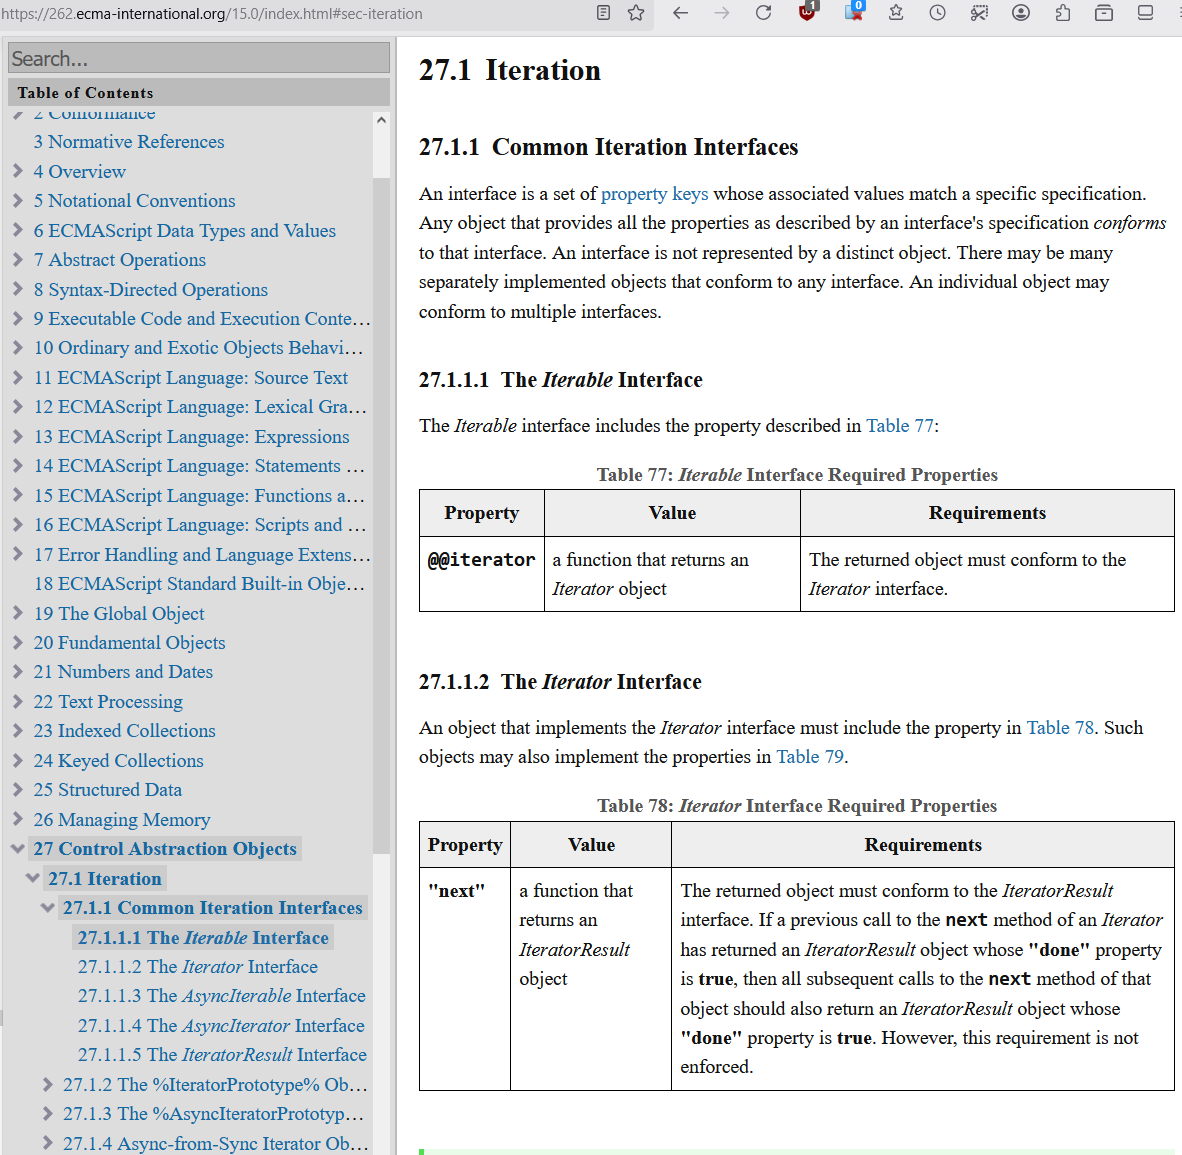The image size is (1182, 1155).
Task: Expand 8 Syntax-Directed Operations chevron
Action: click(18, 289)
